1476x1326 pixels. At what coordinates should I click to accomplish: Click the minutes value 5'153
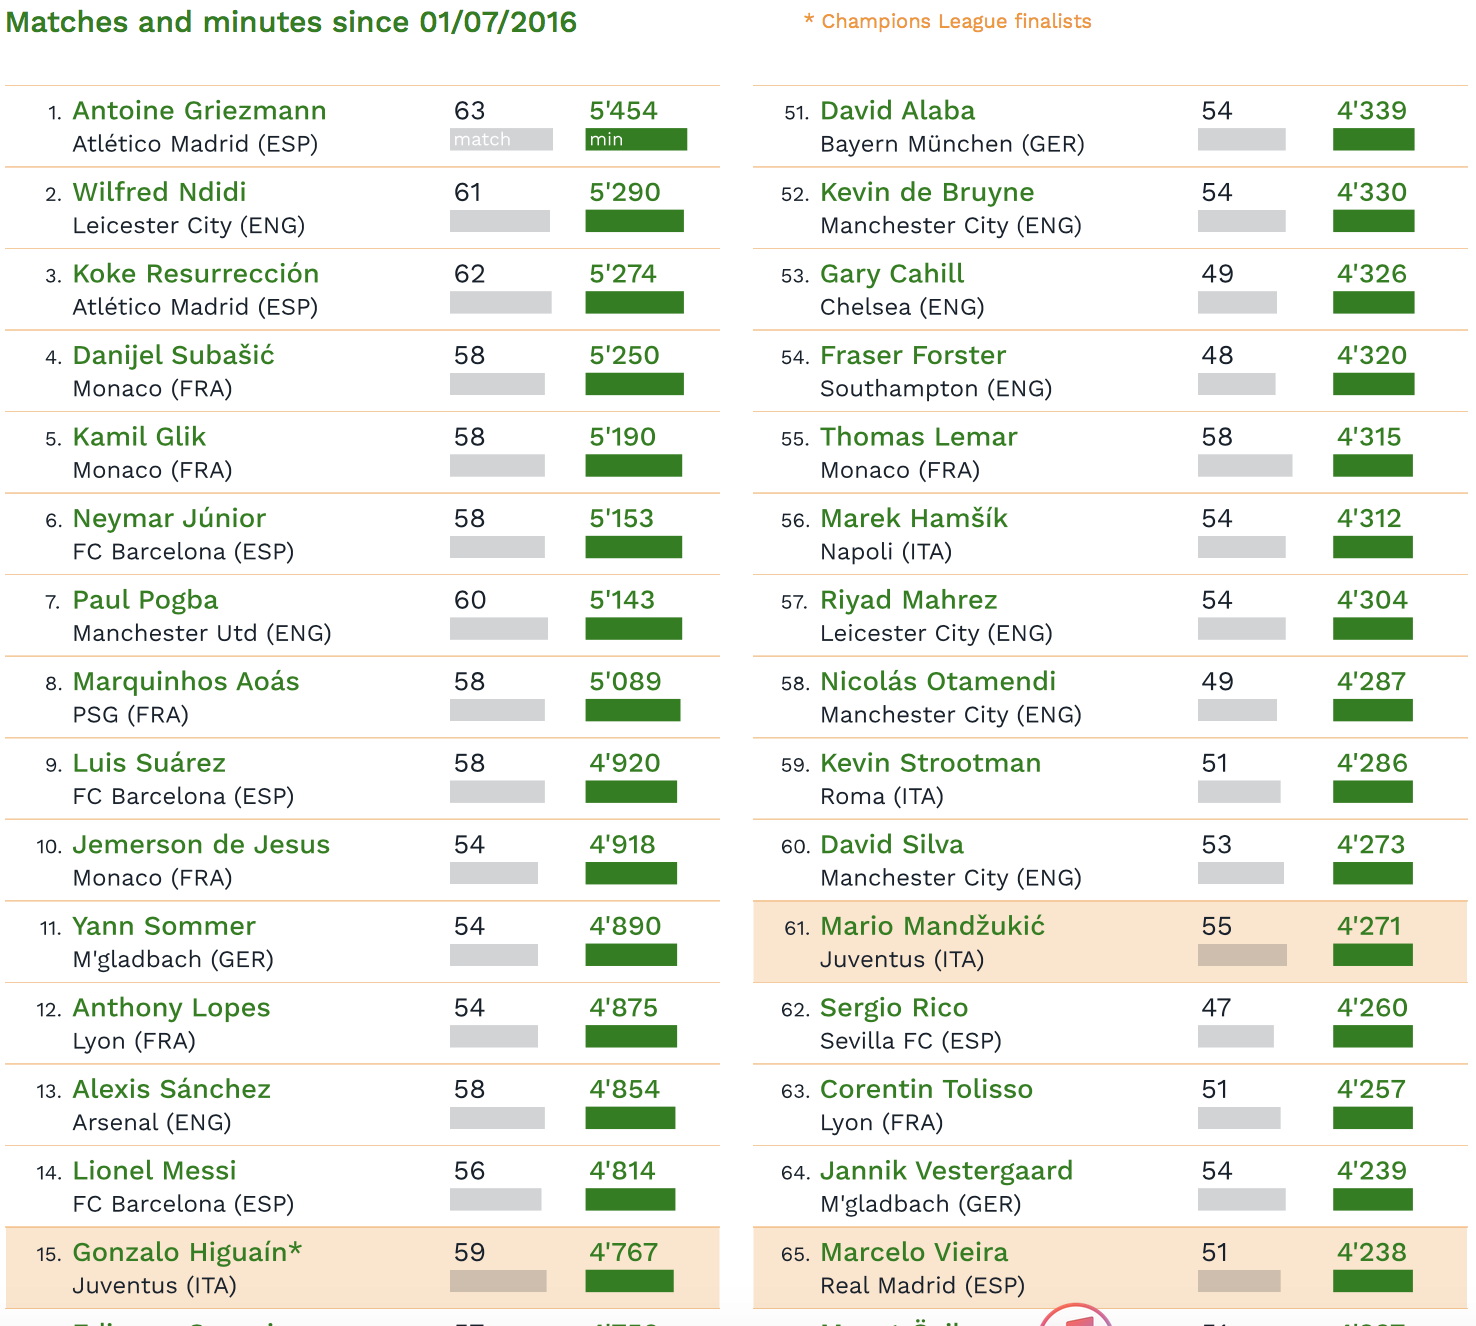pyautogui.click(x=621, y=519)
